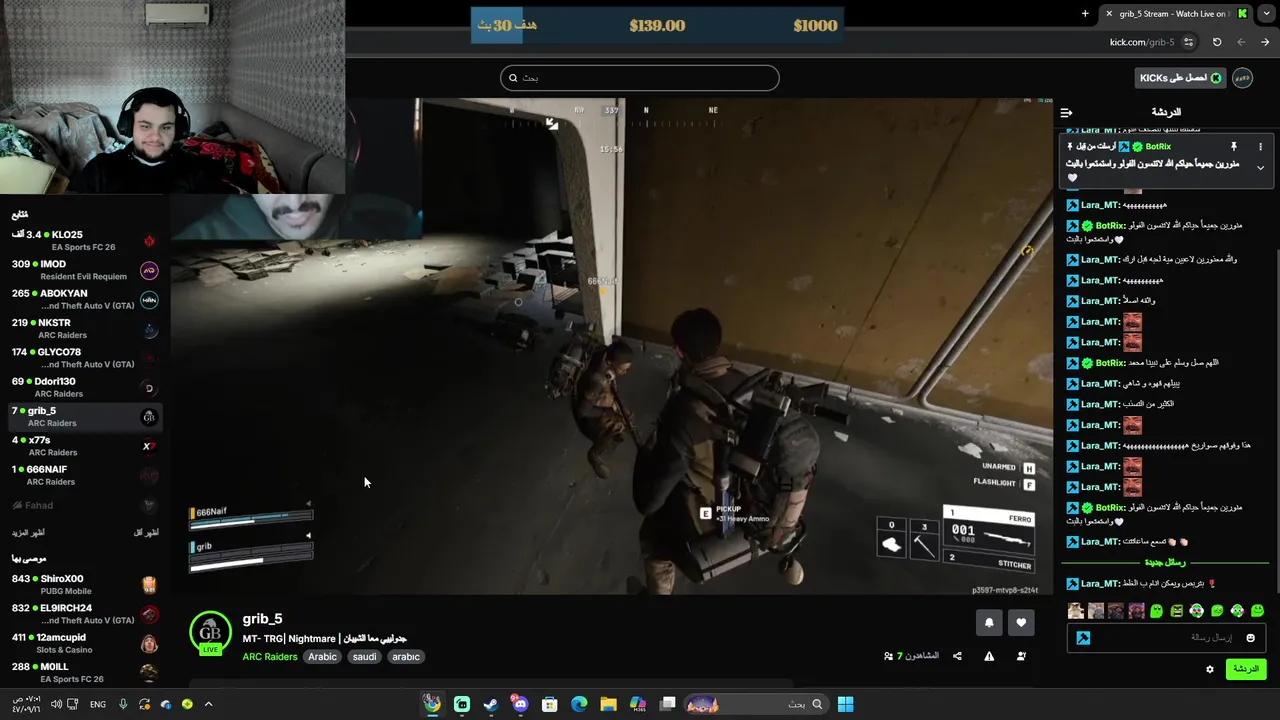Open recommended ShiroX00 channel
1280x720 pixels.
click(85, 584)
